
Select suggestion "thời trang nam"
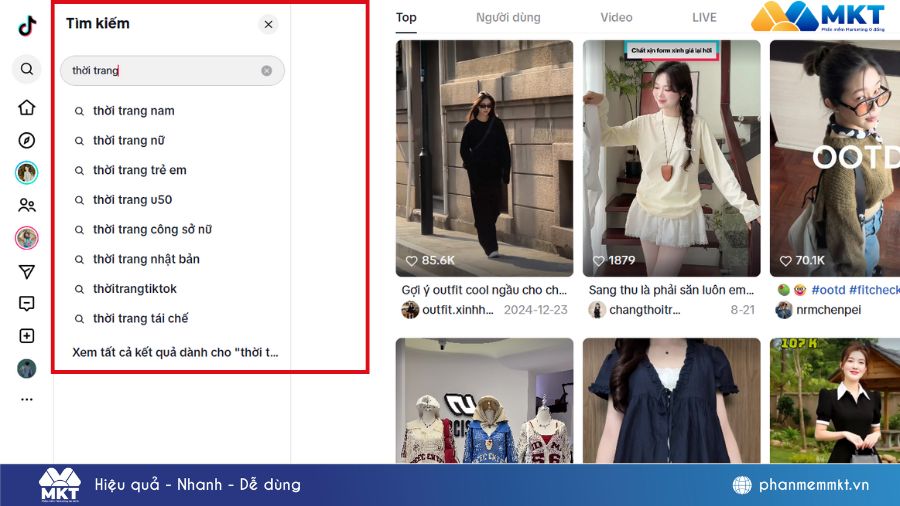[133, 111]
